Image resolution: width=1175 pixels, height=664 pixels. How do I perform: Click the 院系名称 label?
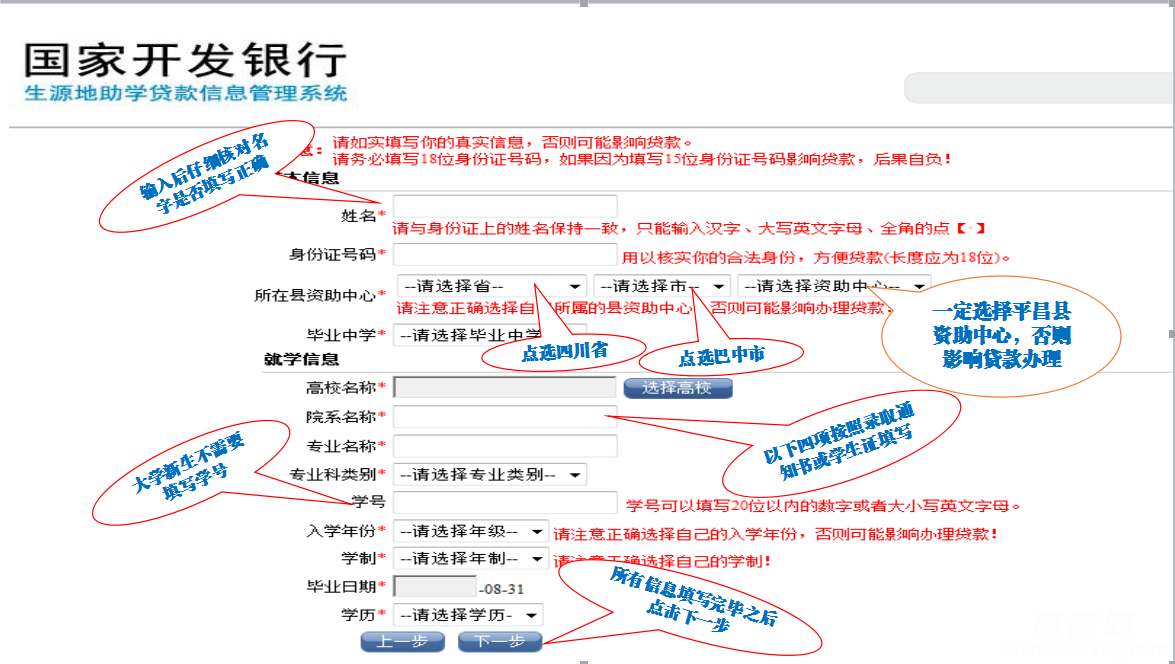coord(342,417)
